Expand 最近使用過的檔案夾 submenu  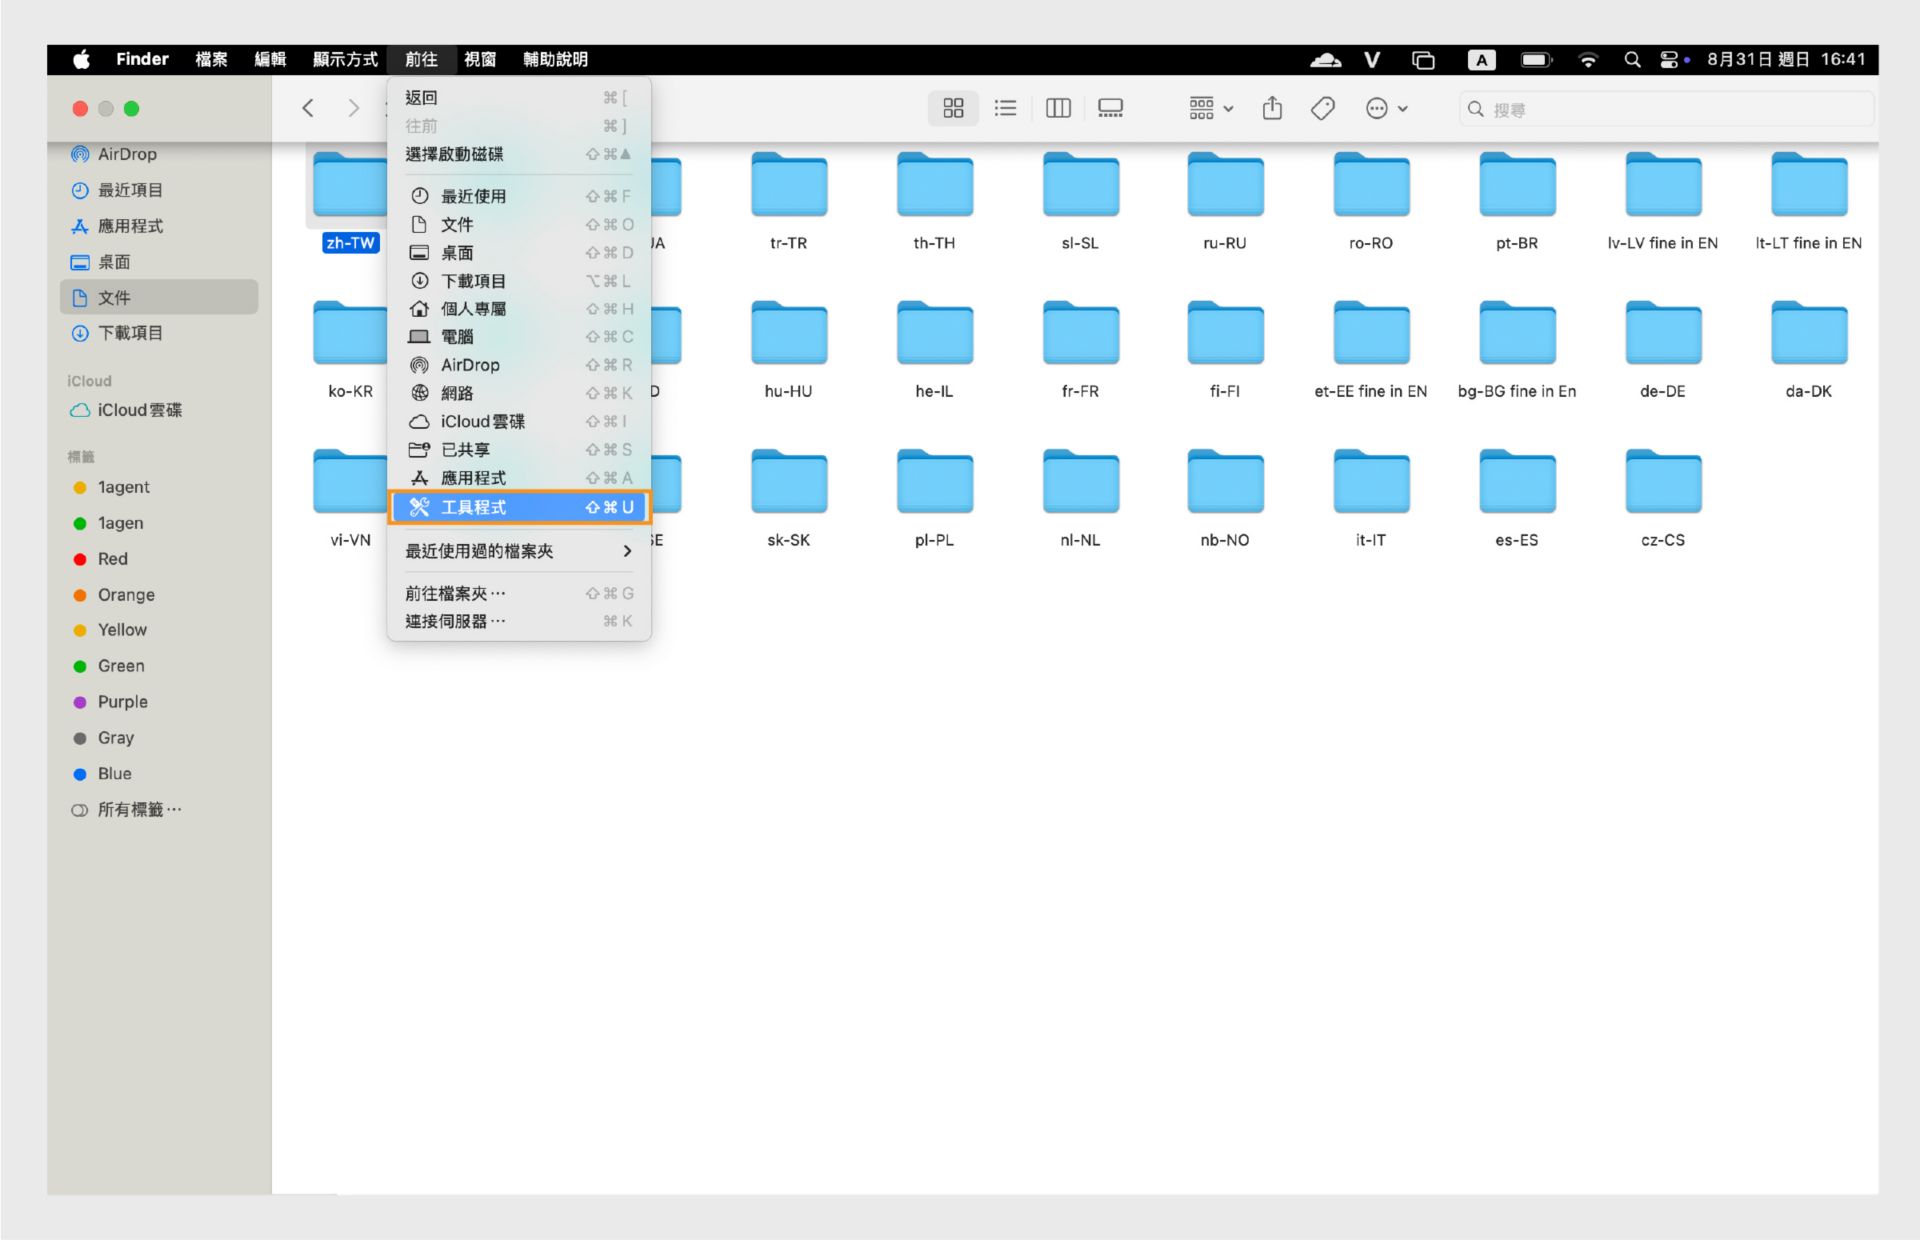[x=518, y=551]
